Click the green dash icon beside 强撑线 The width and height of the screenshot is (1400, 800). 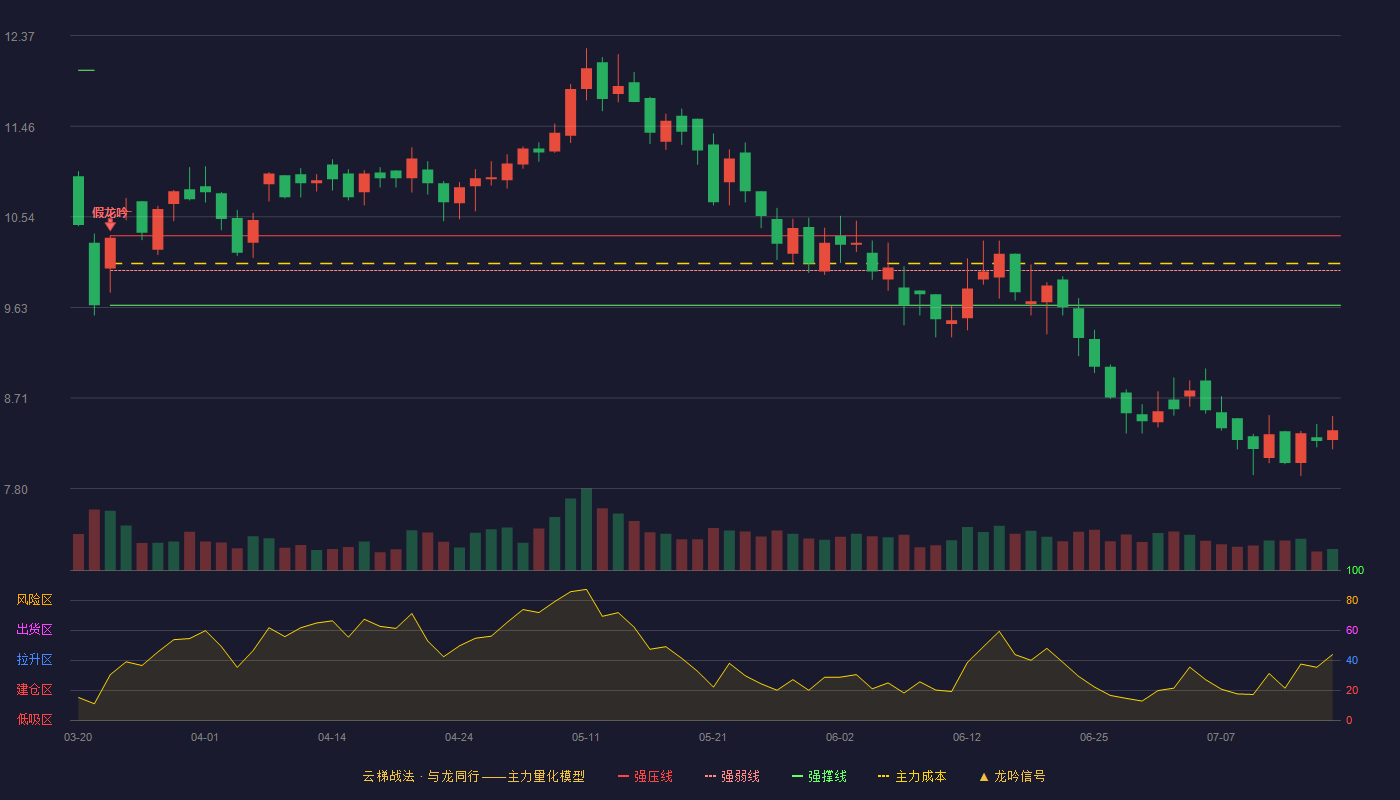tap(797, 776)
